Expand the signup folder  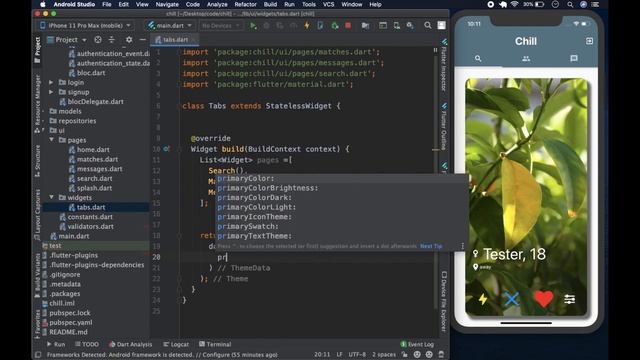[51, 92]
